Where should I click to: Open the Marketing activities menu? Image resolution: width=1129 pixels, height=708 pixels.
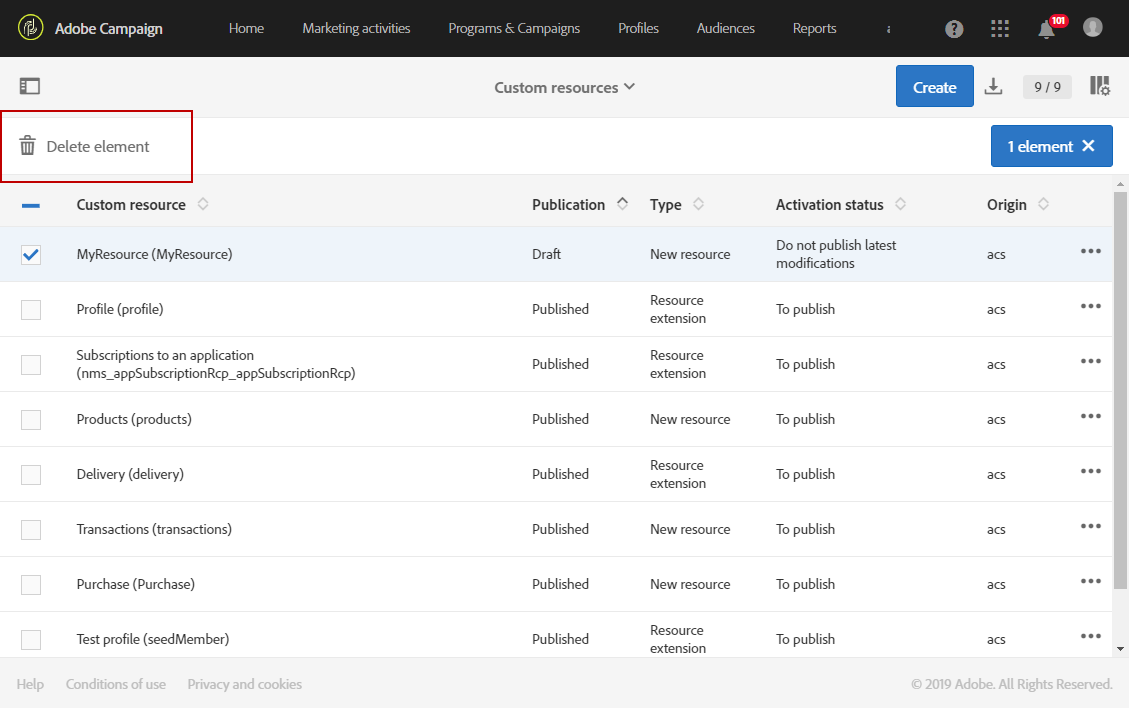pos(356,28)
